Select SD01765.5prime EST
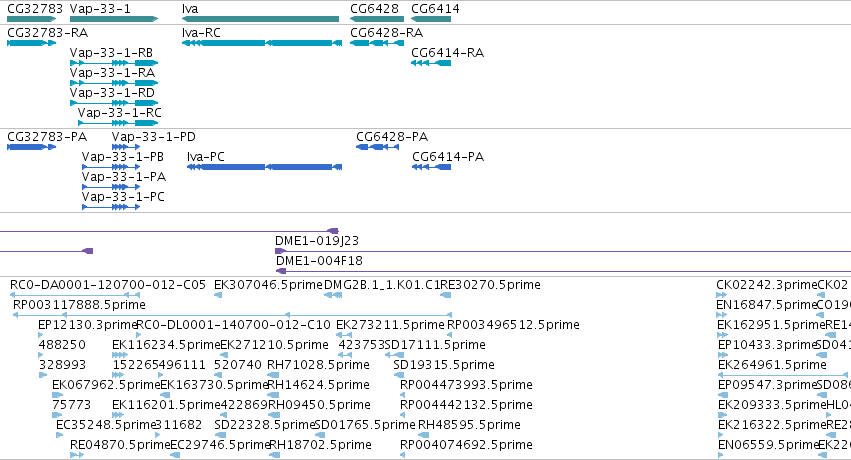 pos(320,436)
